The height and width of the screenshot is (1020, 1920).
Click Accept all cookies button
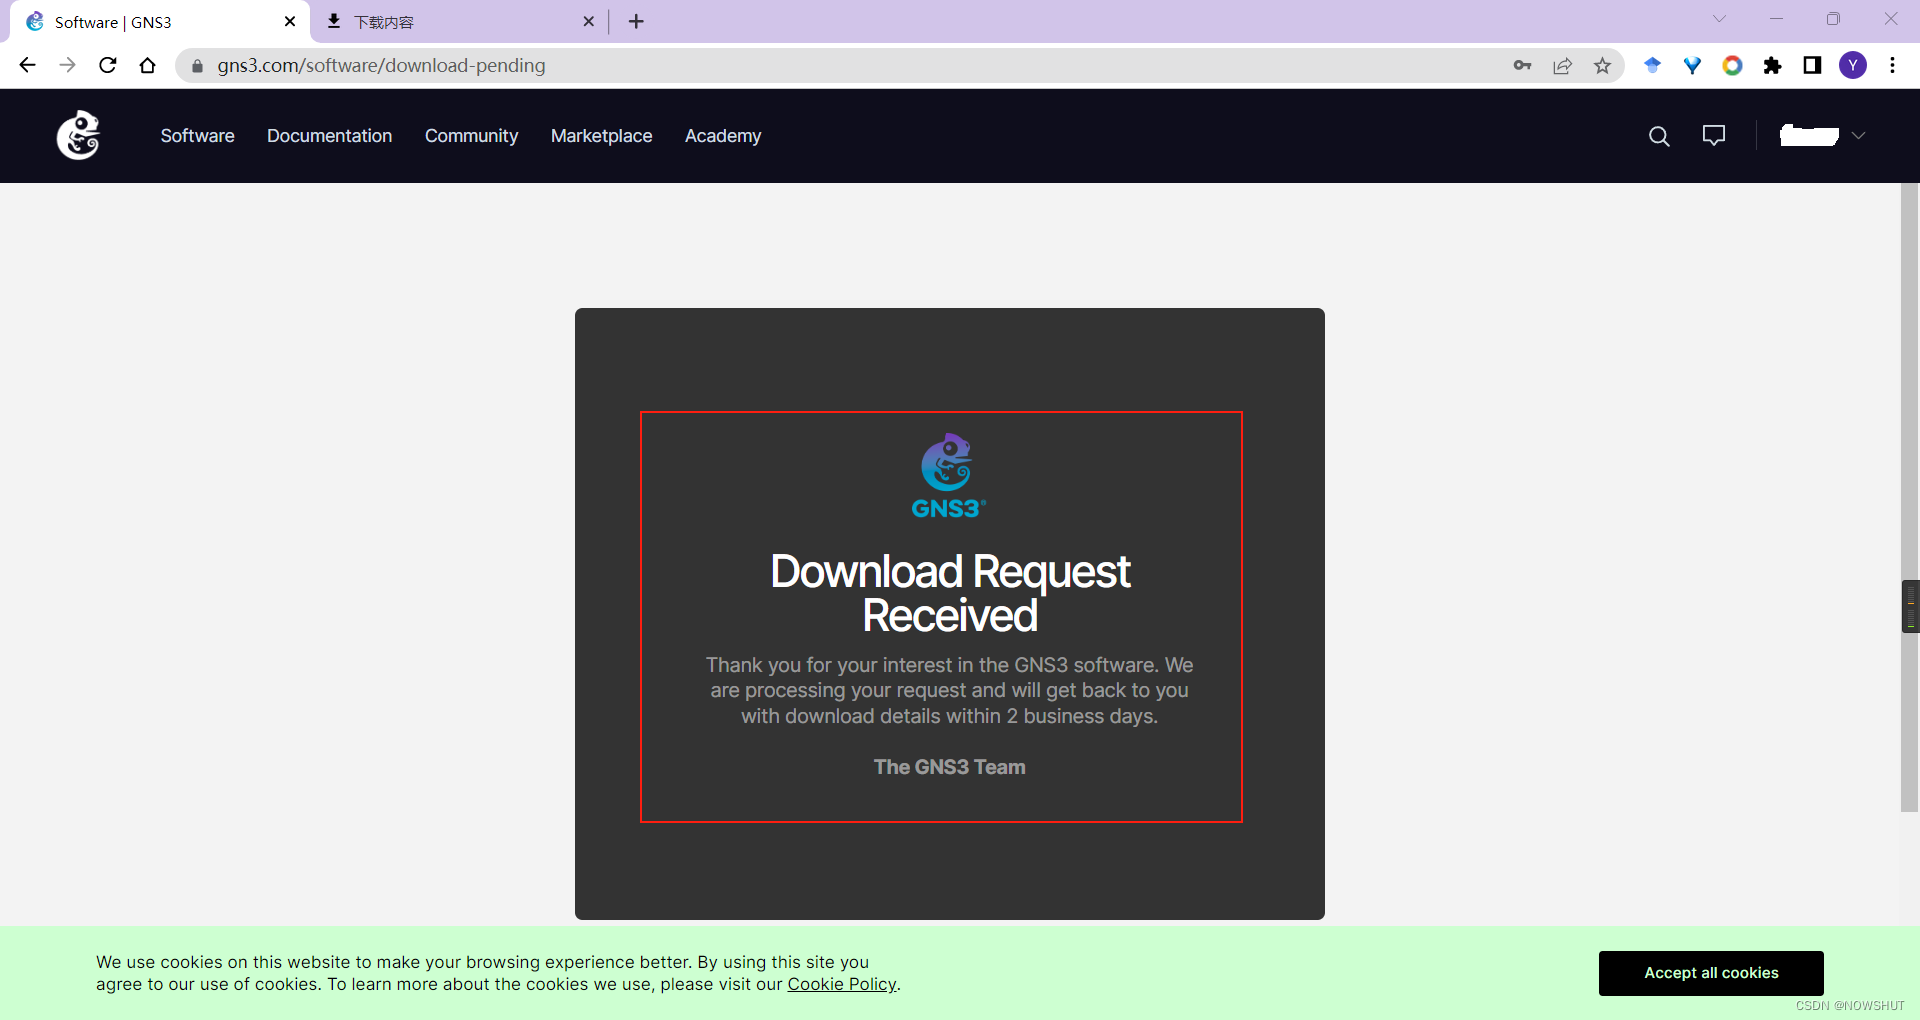(x=1711, y=973)
